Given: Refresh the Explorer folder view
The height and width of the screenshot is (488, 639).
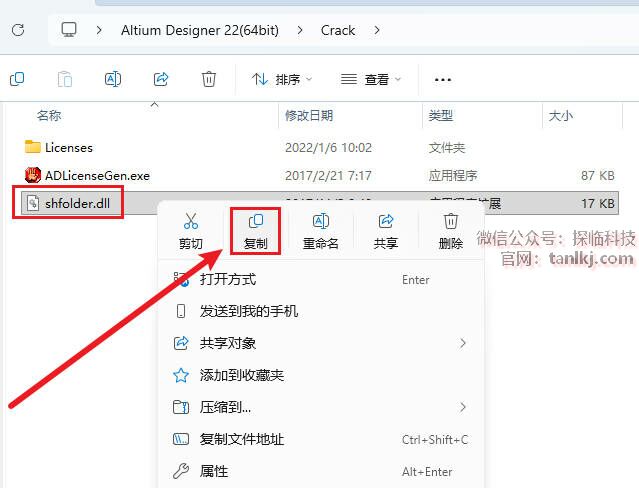Looking at the screenshot, I should [x=18, y=30].
